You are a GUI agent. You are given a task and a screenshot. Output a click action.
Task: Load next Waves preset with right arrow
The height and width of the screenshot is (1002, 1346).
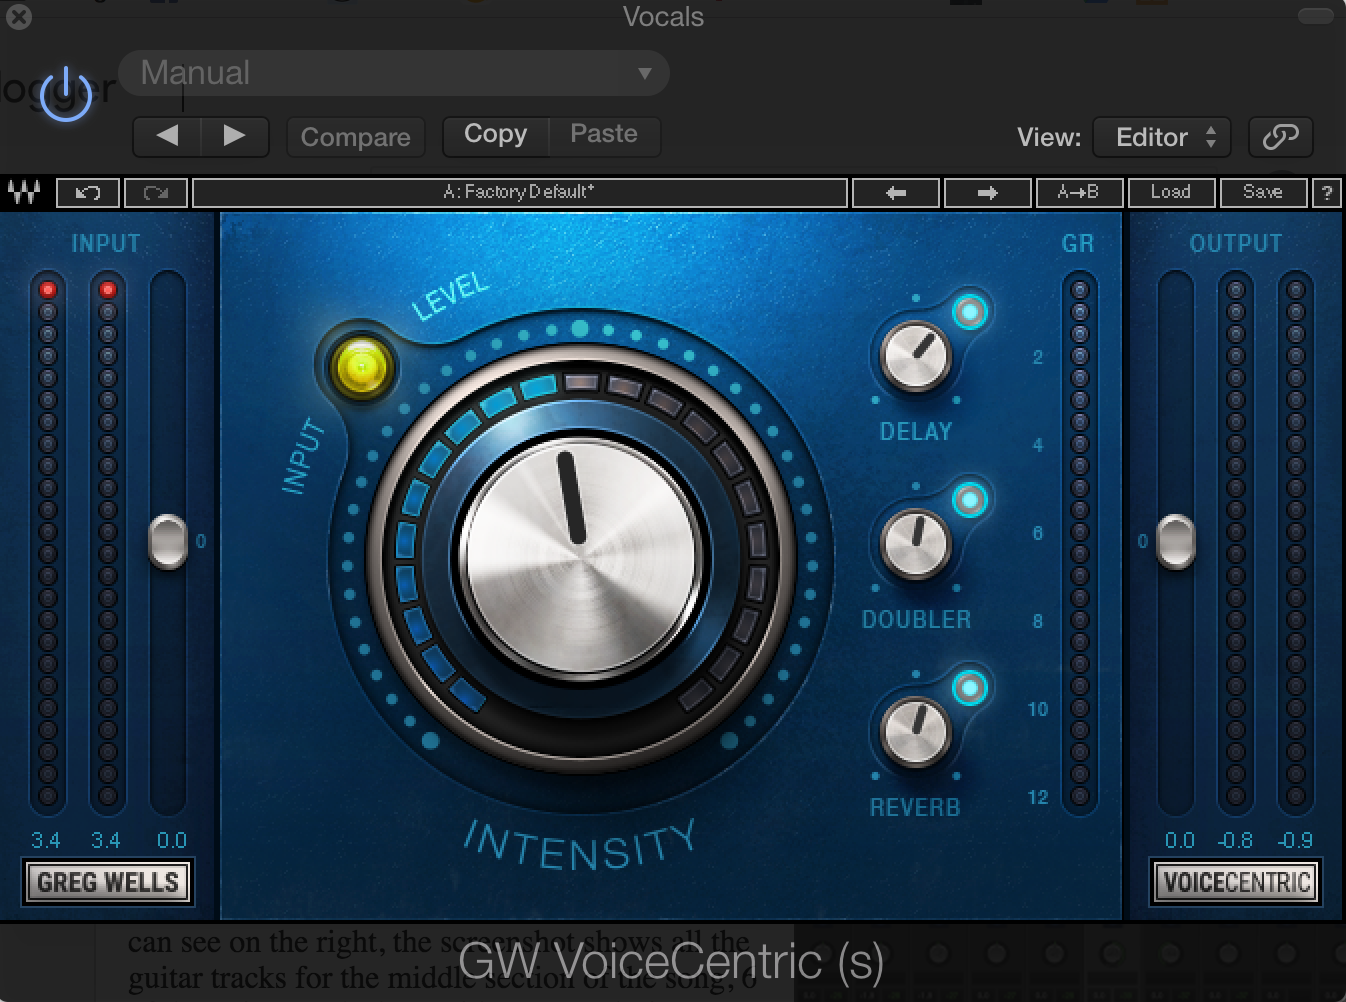[x=987, y=192]
